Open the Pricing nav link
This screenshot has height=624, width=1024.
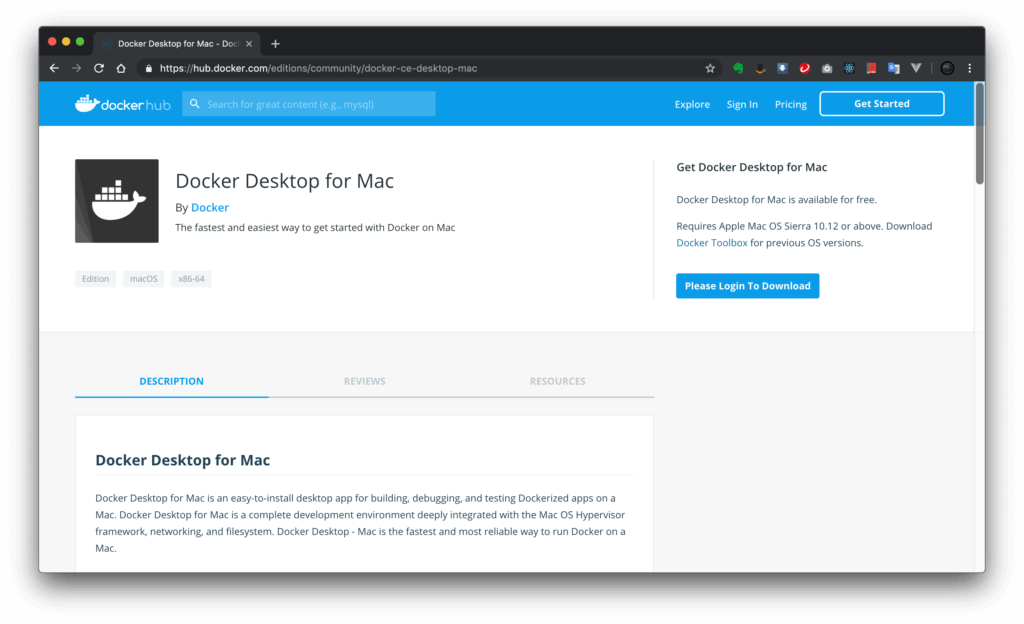(x=790, y=104)
